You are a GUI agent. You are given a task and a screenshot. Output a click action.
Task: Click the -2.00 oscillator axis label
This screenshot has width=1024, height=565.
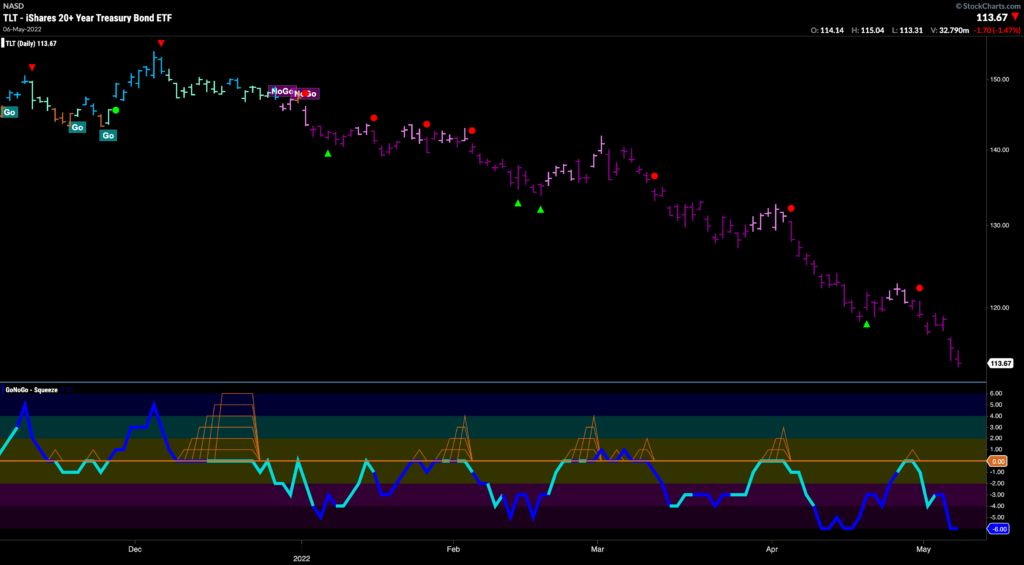(996, 483)
